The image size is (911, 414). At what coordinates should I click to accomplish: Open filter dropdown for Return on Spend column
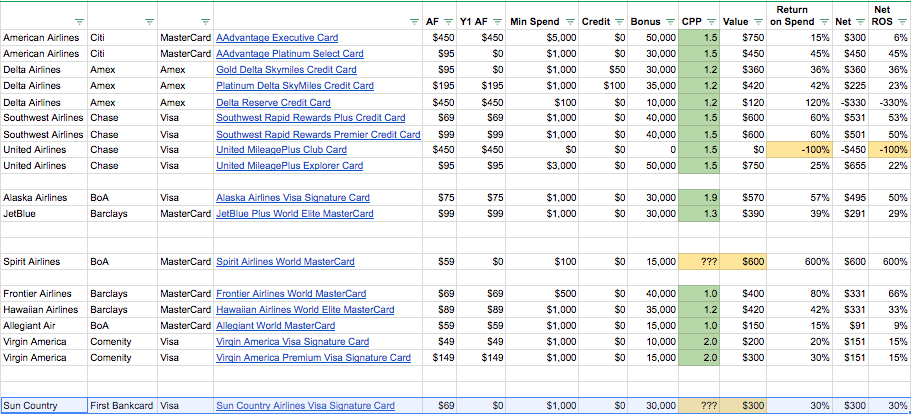[824, 22]
